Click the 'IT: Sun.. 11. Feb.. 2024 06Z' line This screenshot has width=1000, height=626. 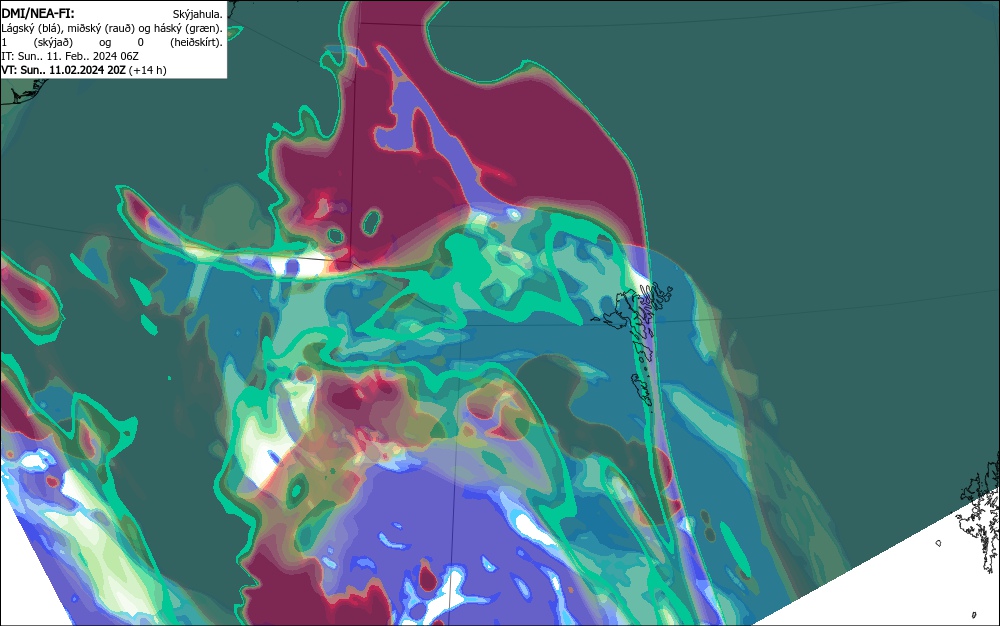[x=70, y=56]
